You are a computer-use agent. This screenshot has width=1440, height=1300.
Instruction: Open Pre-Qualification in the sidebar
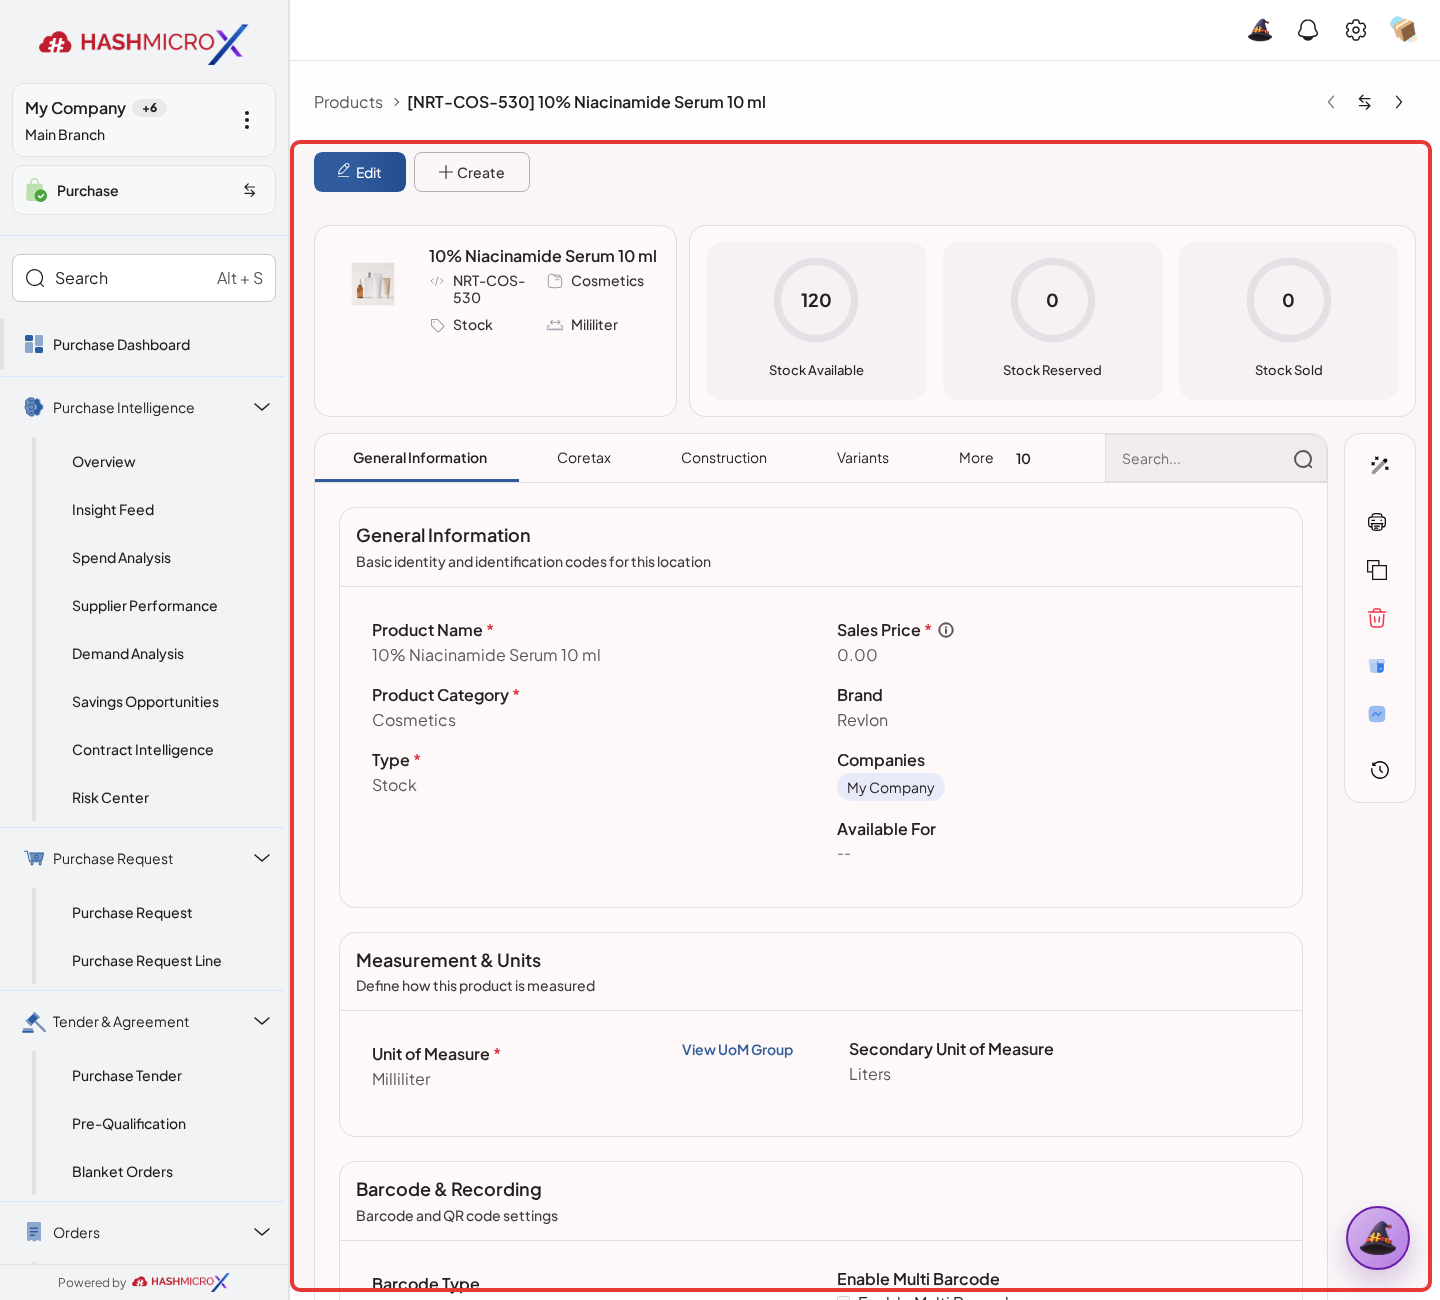pos(129,1124)
